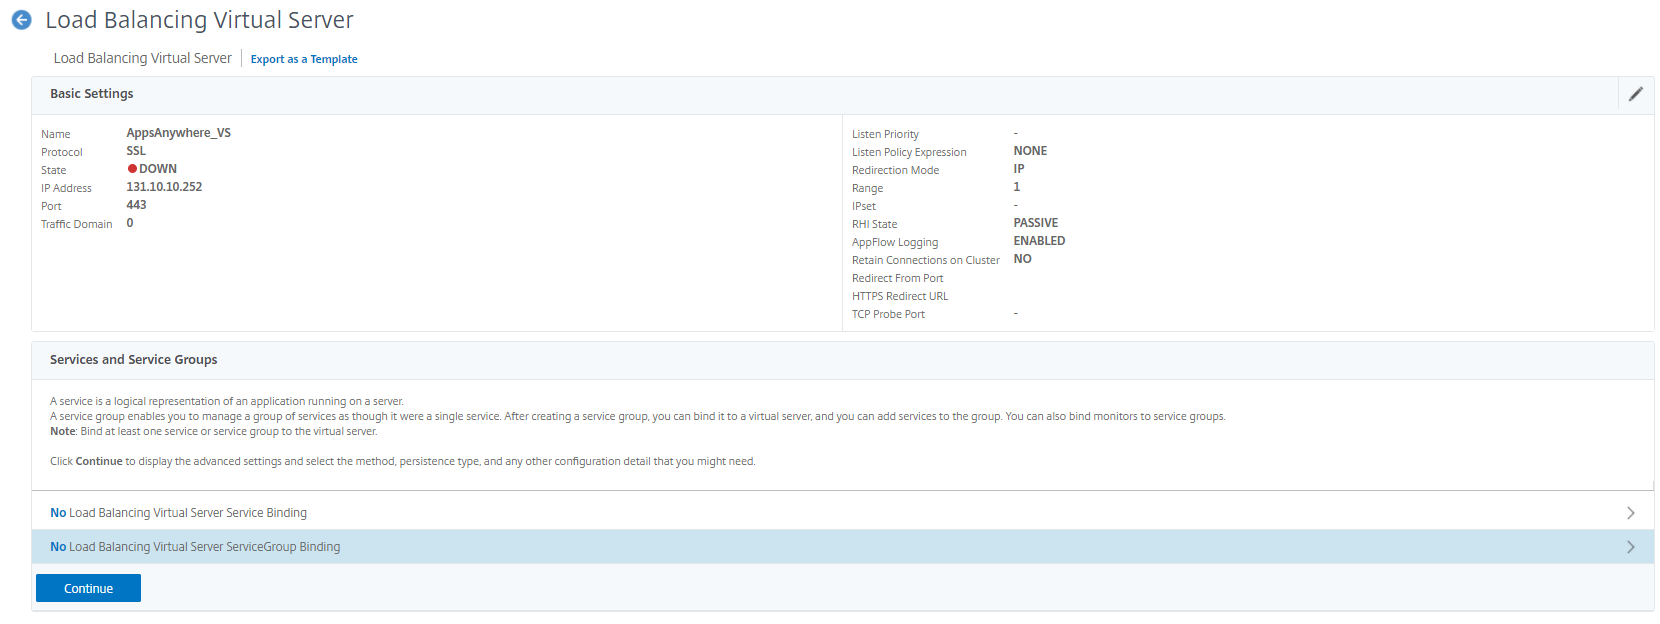Viewport: 1660px width, 624px height.
Task: Click the back arrow beside the page title
Action: click(x=21, y=20)
